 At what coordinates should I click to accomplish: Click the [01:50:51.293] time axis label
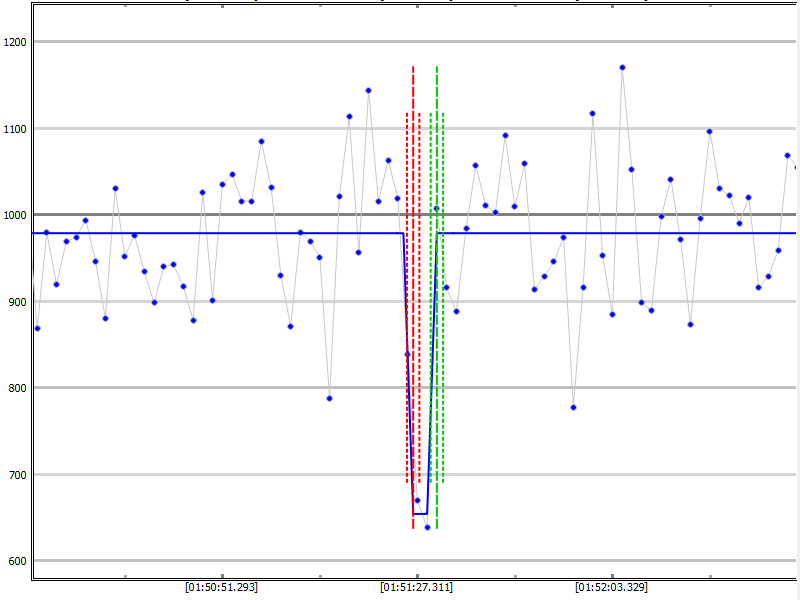[x=221, y=587]
